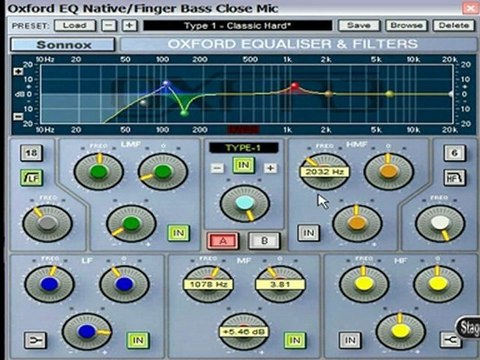Viewport: 480px width, 360px height.
Task: Toggle the MF band IN button
Action: pyautogui.click(x=295, y=340)
